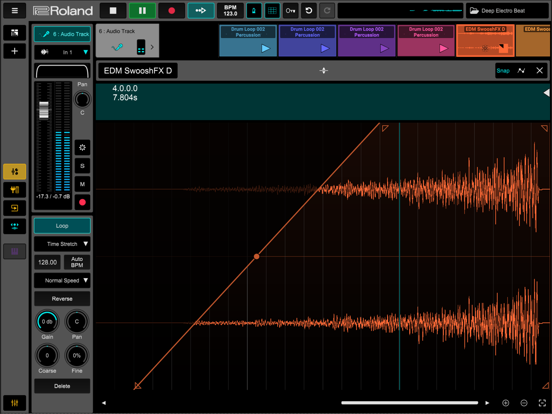Click the Reverse button

[62, 299]
